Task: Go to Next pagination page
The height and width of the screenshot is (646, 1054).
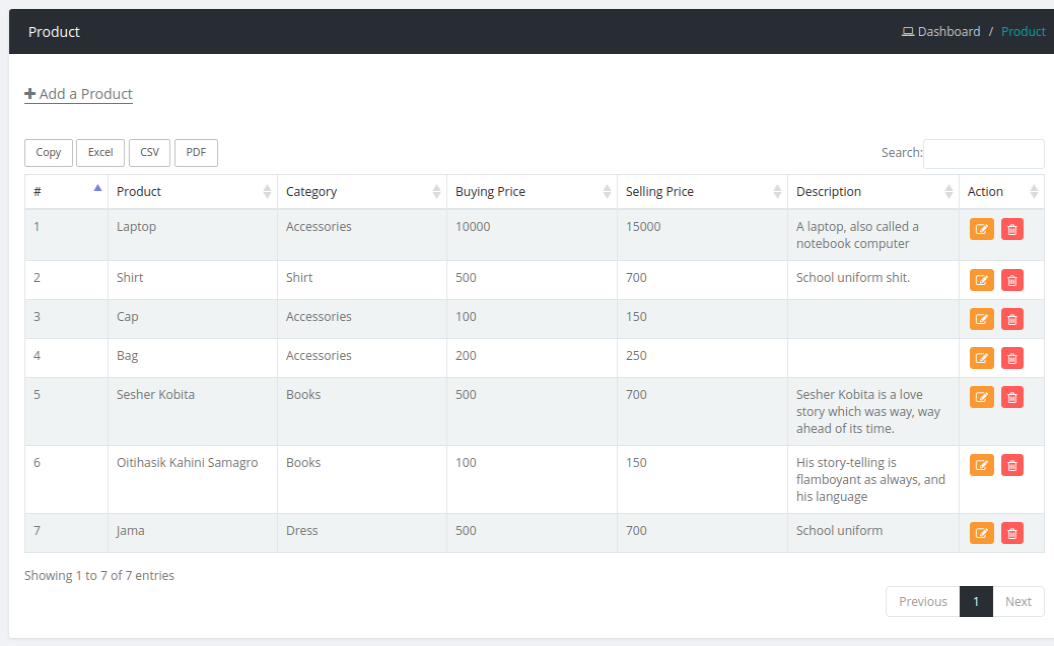Action: 1018,602
